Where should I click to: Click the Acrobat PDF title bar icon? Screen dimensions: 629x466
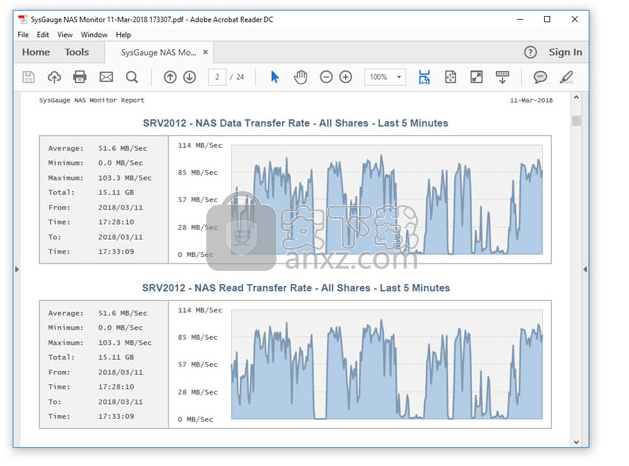click(22, 19)
